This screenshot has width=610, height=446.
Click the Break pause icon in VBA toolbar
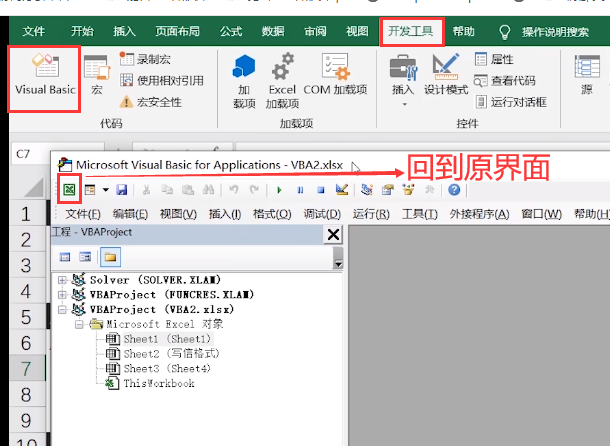[300, 190]
